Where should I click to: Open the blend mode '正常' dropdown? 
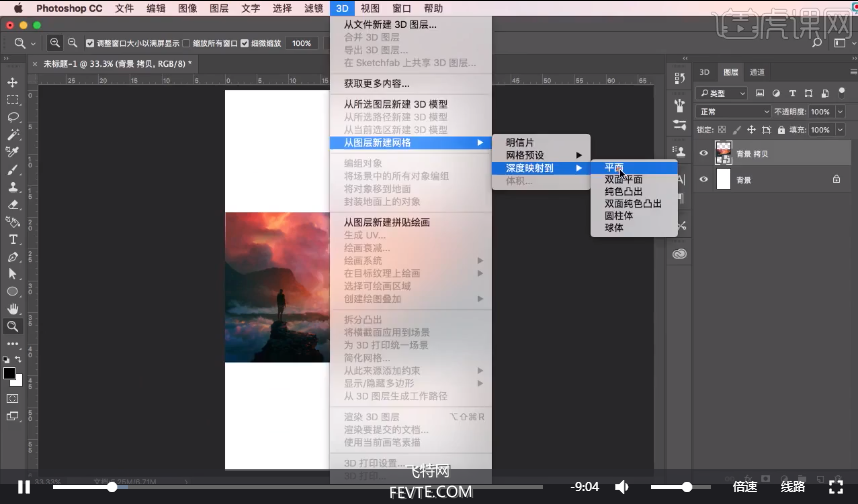click(x=733, y=111)
